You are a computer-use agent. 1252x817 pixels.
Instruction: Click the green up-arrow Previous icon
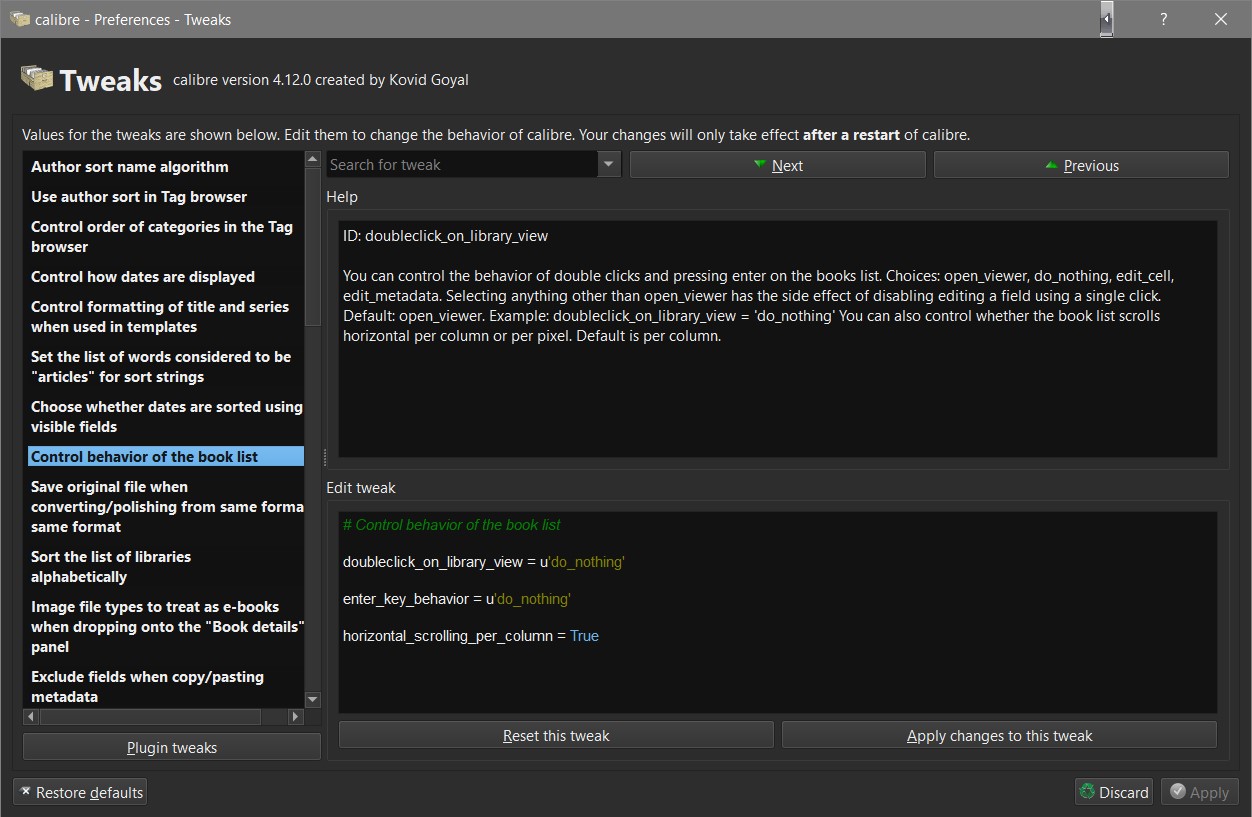(1051, 165)
